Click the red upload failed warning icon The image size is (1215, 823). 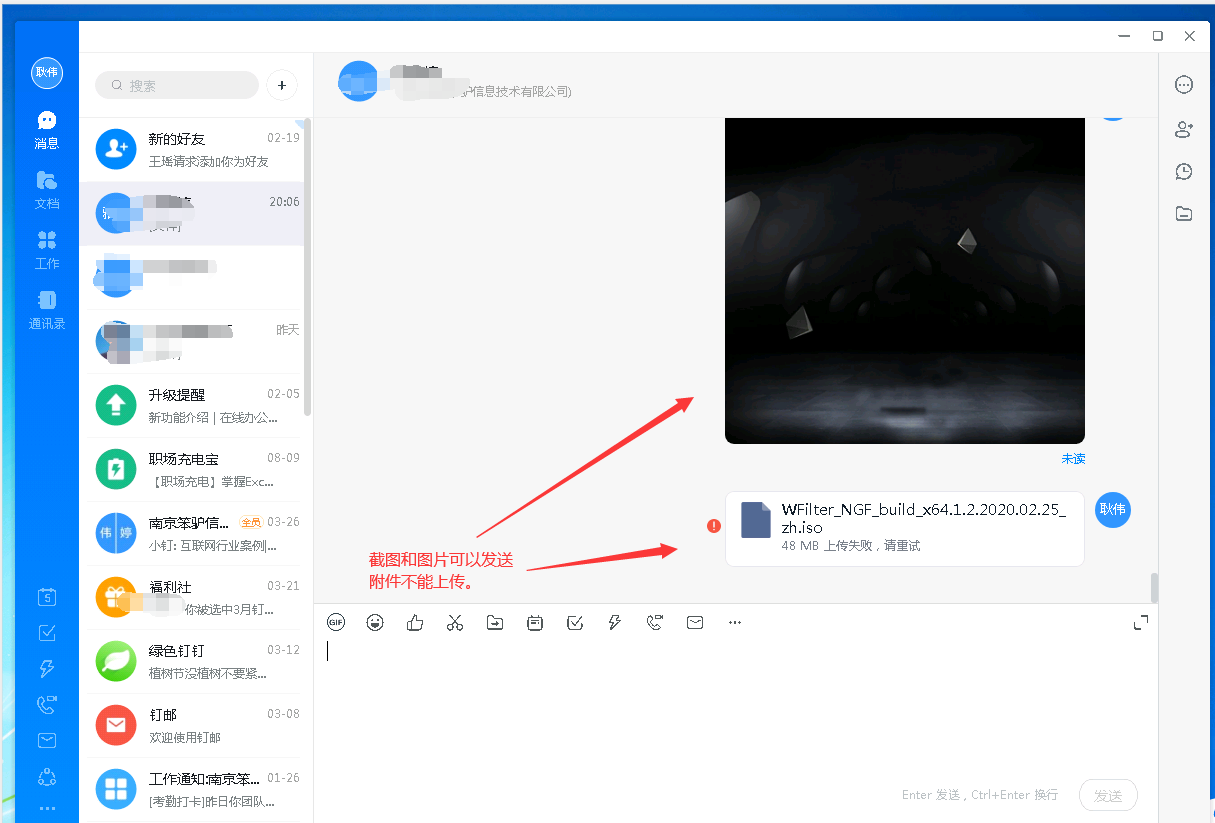[713, 526]
